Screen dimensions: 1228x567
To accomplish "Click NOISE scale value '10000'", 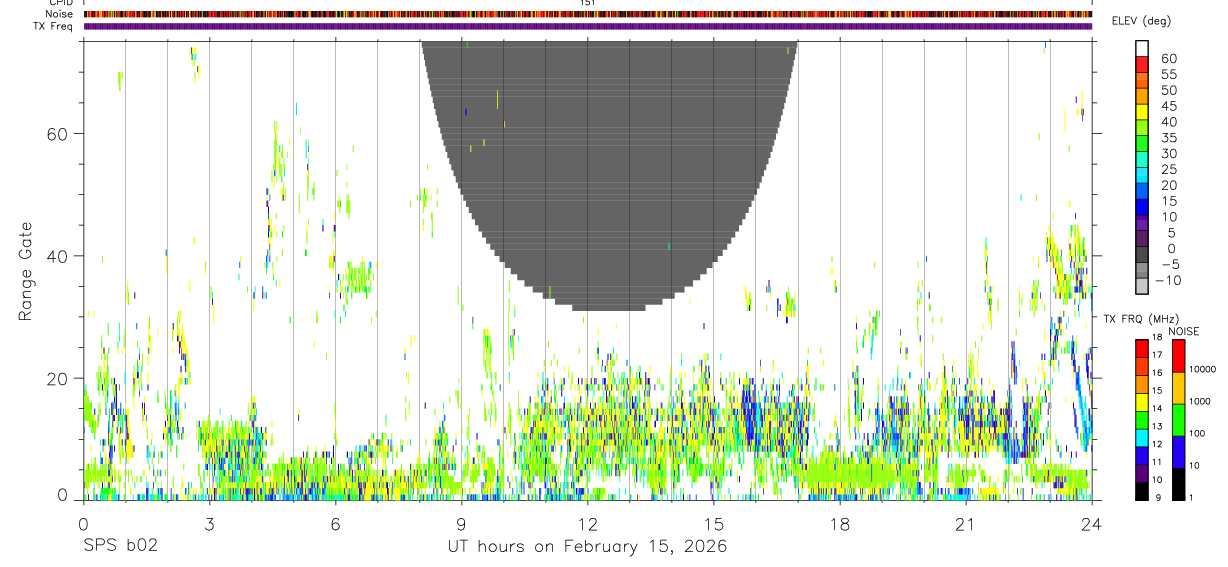I will [x=1203, y=370].
